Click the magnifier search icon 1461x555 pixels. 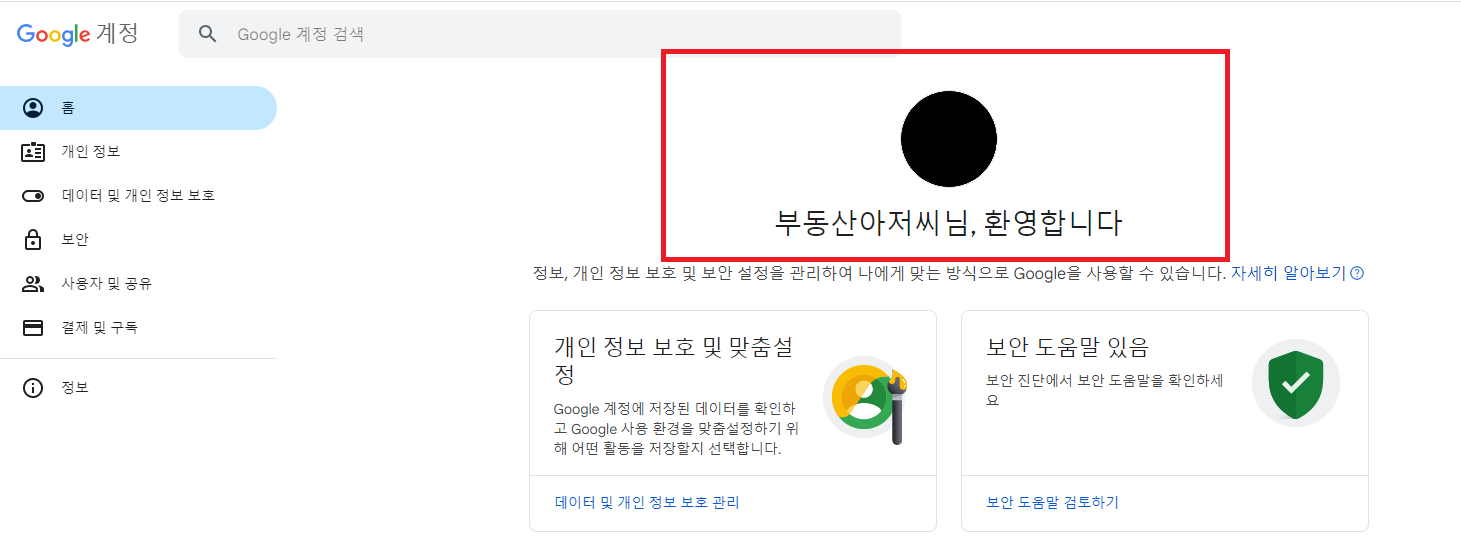click(208, 34)
